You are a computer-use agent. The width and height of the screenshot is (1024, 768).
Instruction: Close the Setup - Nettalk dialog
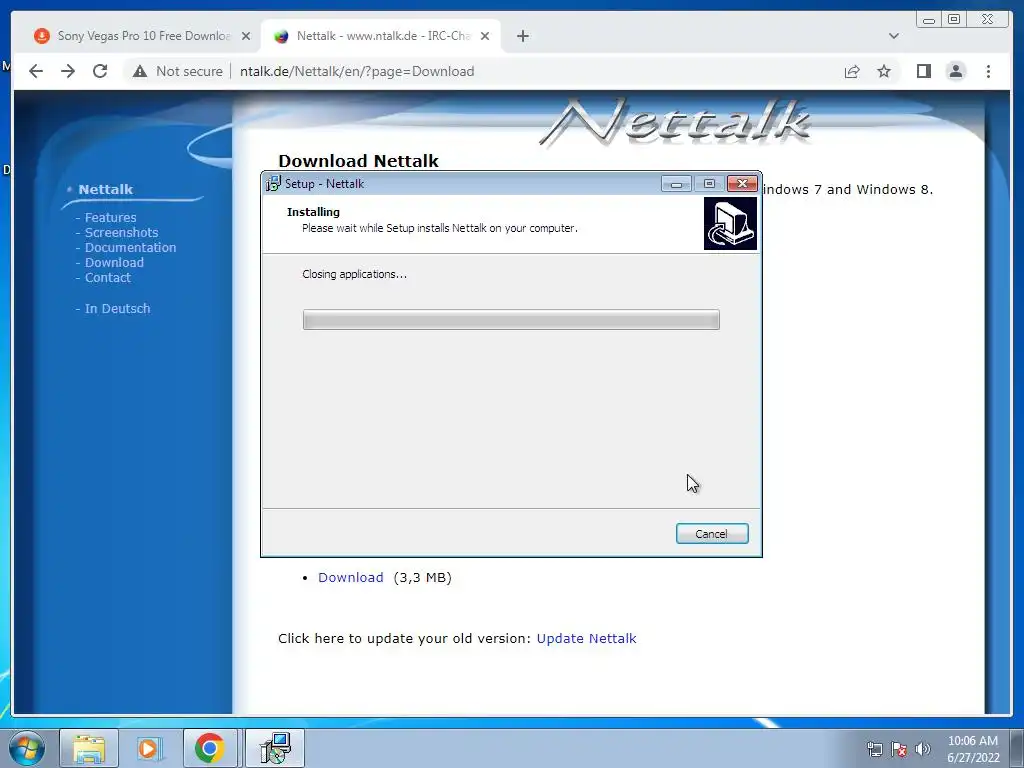point(742,184)
